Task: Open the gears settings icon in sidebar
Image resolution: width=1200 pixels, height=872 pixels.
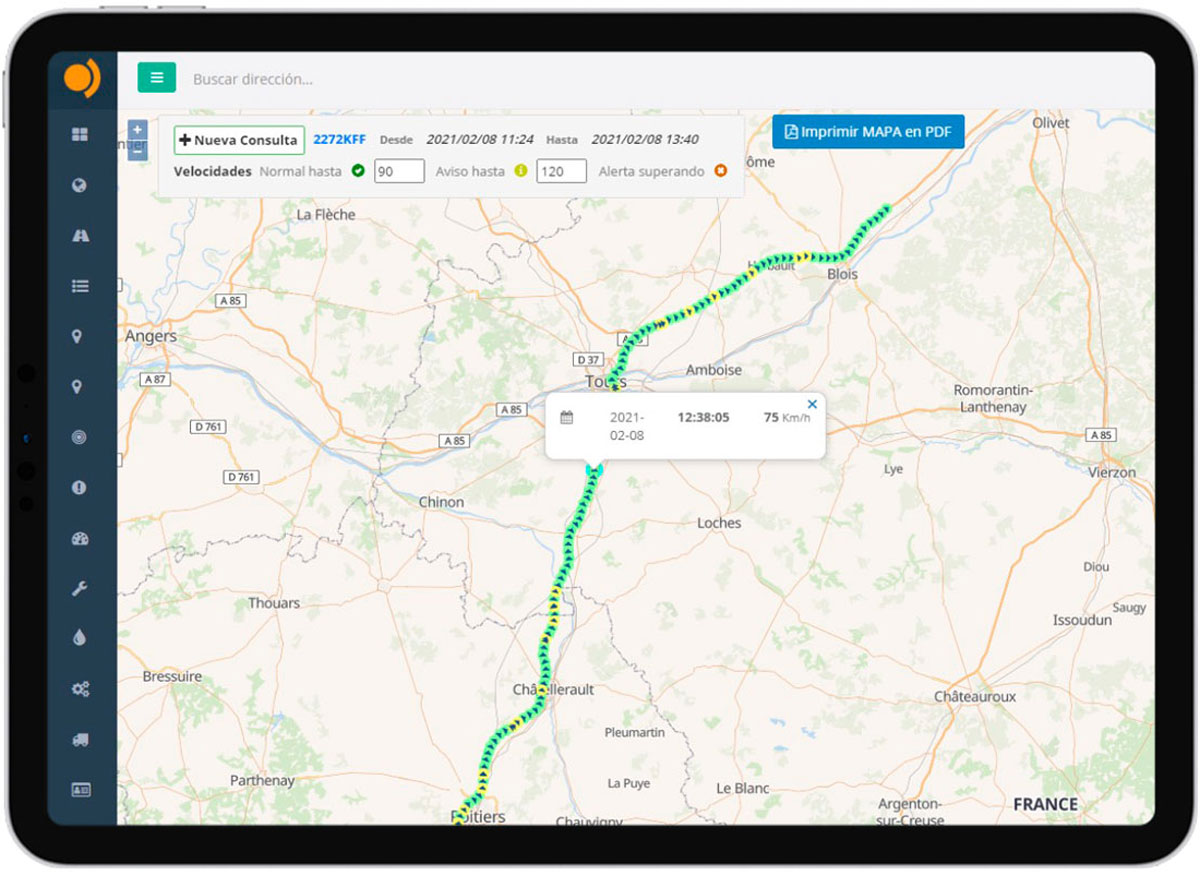Action: click(x=80, y=689)
